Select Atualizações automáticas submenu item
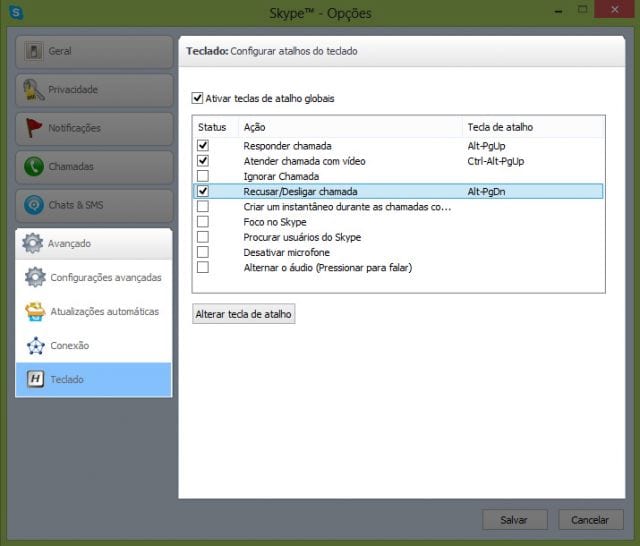The width and height of the screenshot is (640, 546). coord(94,311)
